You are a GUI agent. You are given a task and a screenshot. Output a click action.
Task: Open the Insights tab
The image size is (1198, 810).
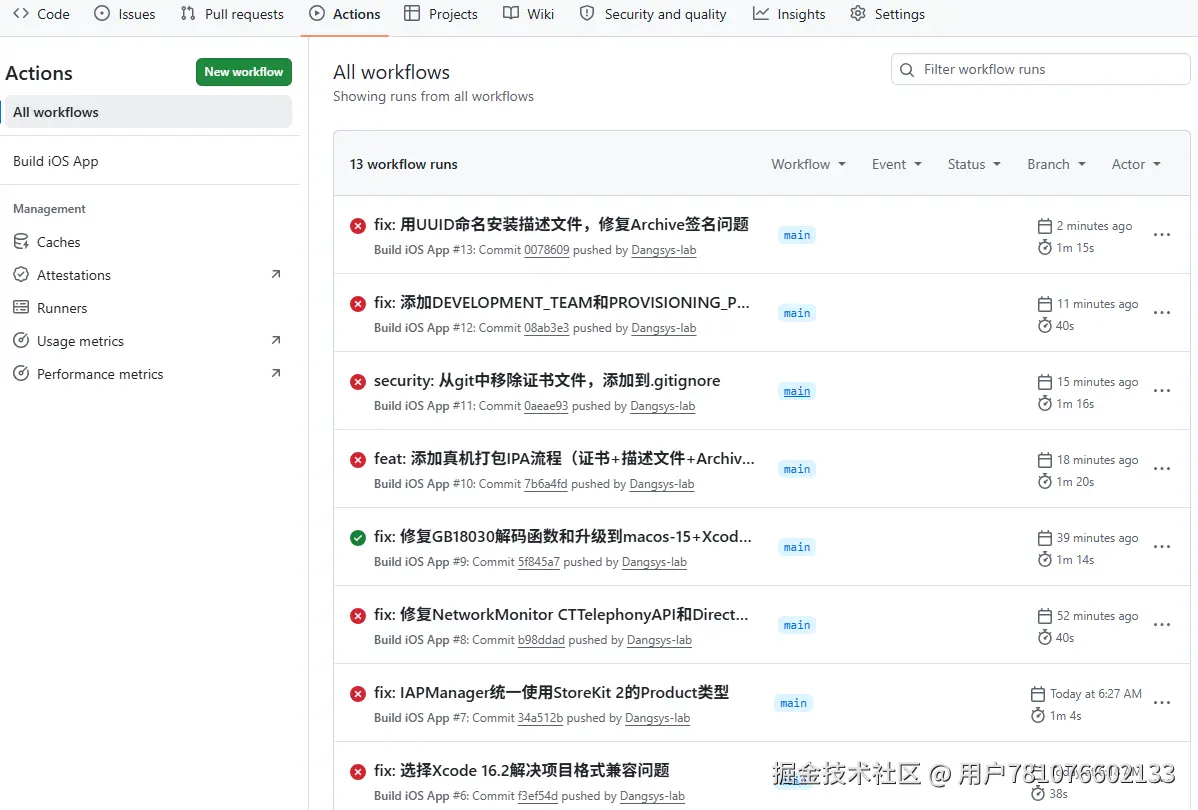coord(788,14)
